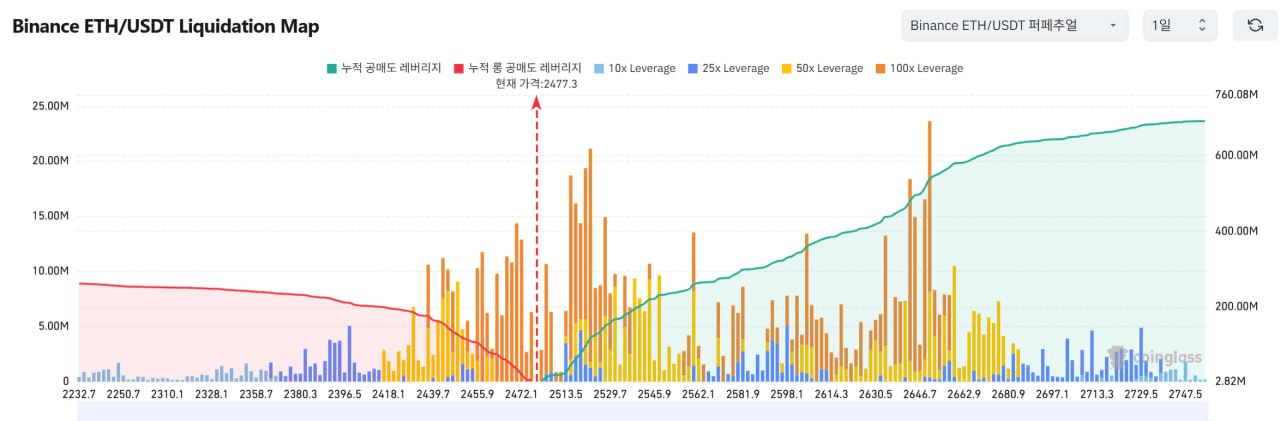Viewport: 1280px width, 421px height.
Task: Toggle 25x Leverage series visibility
Action: coord(728,68)
